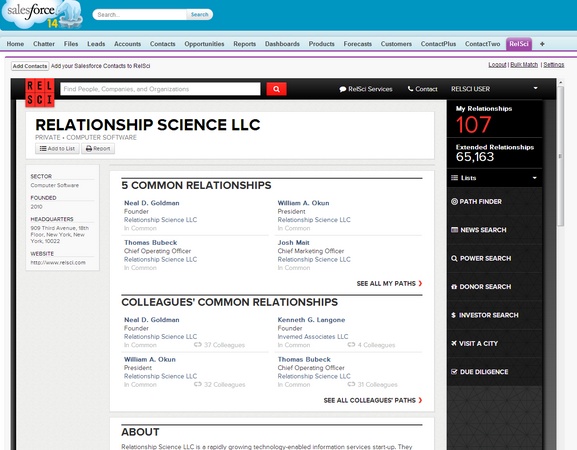This screenshot has height=450, width=577.
Task: Click the Power Search magnifier icon
Action: (454, 258)
